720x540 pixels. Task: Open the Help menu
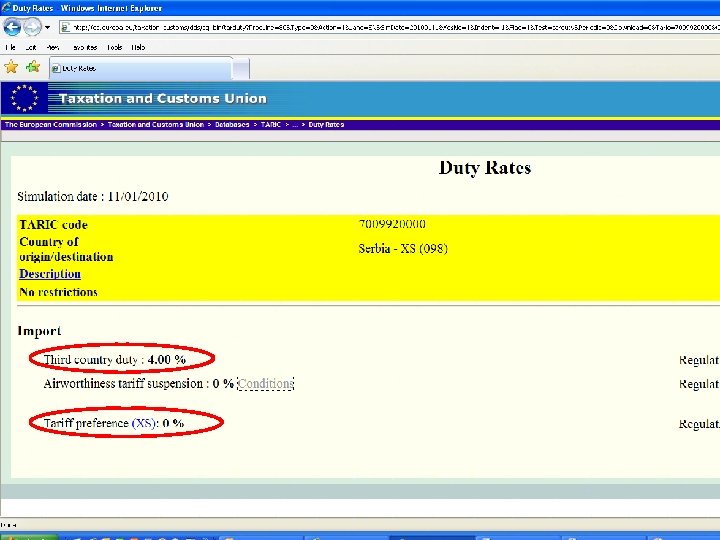pos(138,47)
